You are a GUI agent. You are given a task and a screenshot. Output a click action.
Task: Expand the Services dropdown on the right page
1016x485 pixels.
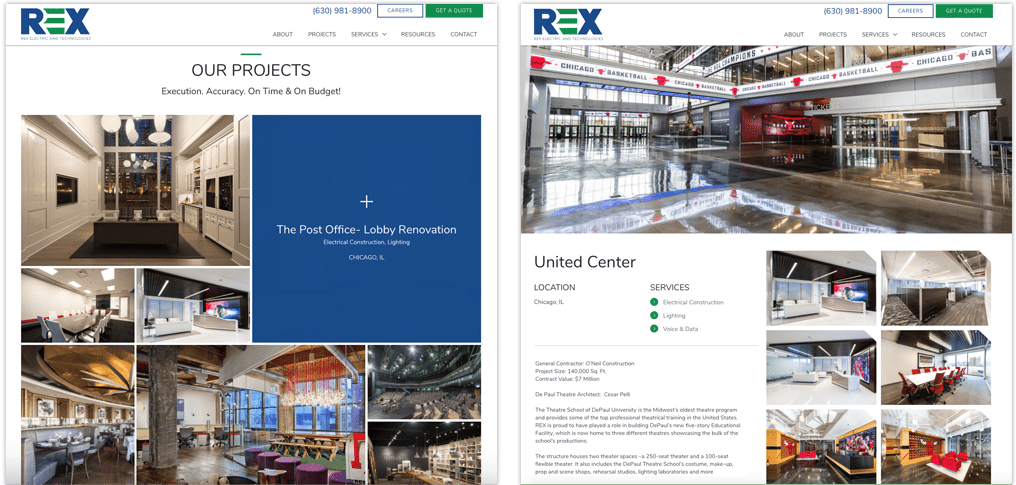879,34
